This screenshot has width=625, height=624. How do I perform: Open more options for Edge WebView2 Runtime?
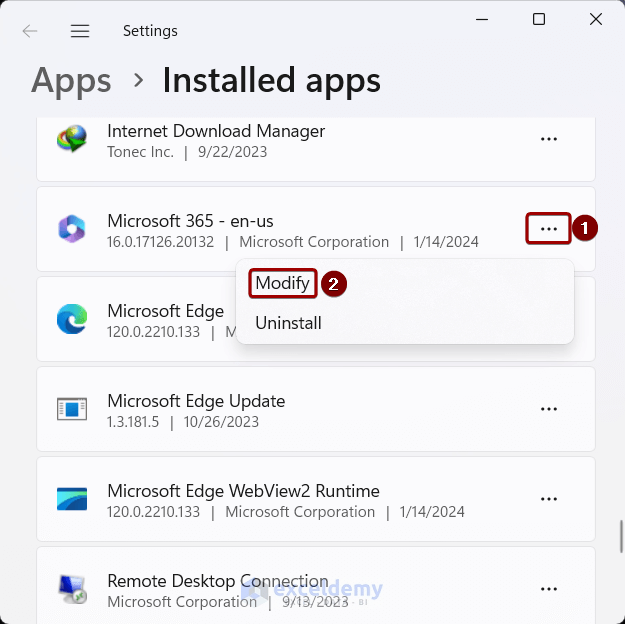click(x=548, y=499)
